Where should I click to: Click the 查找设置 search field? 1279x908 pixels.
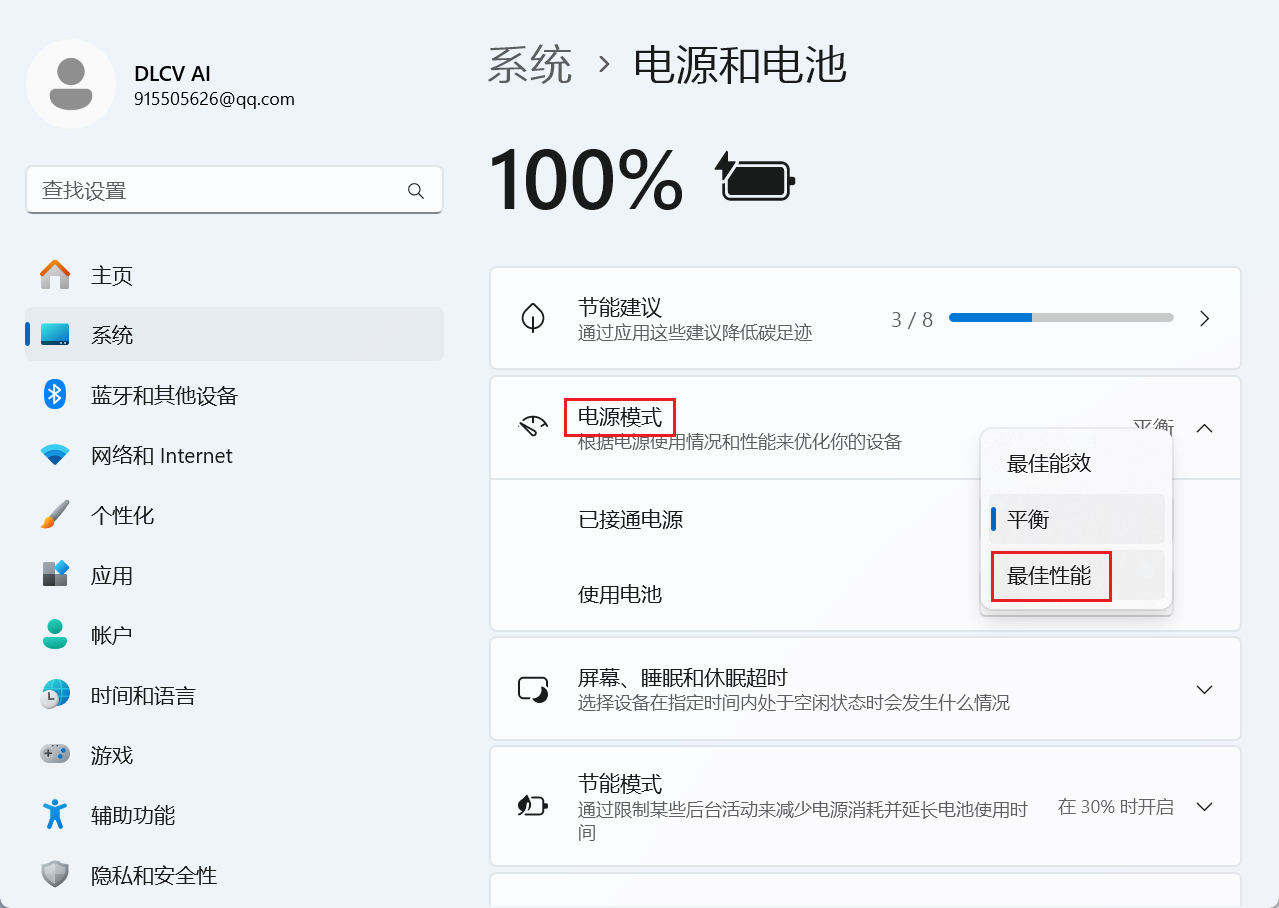point(220,191)
